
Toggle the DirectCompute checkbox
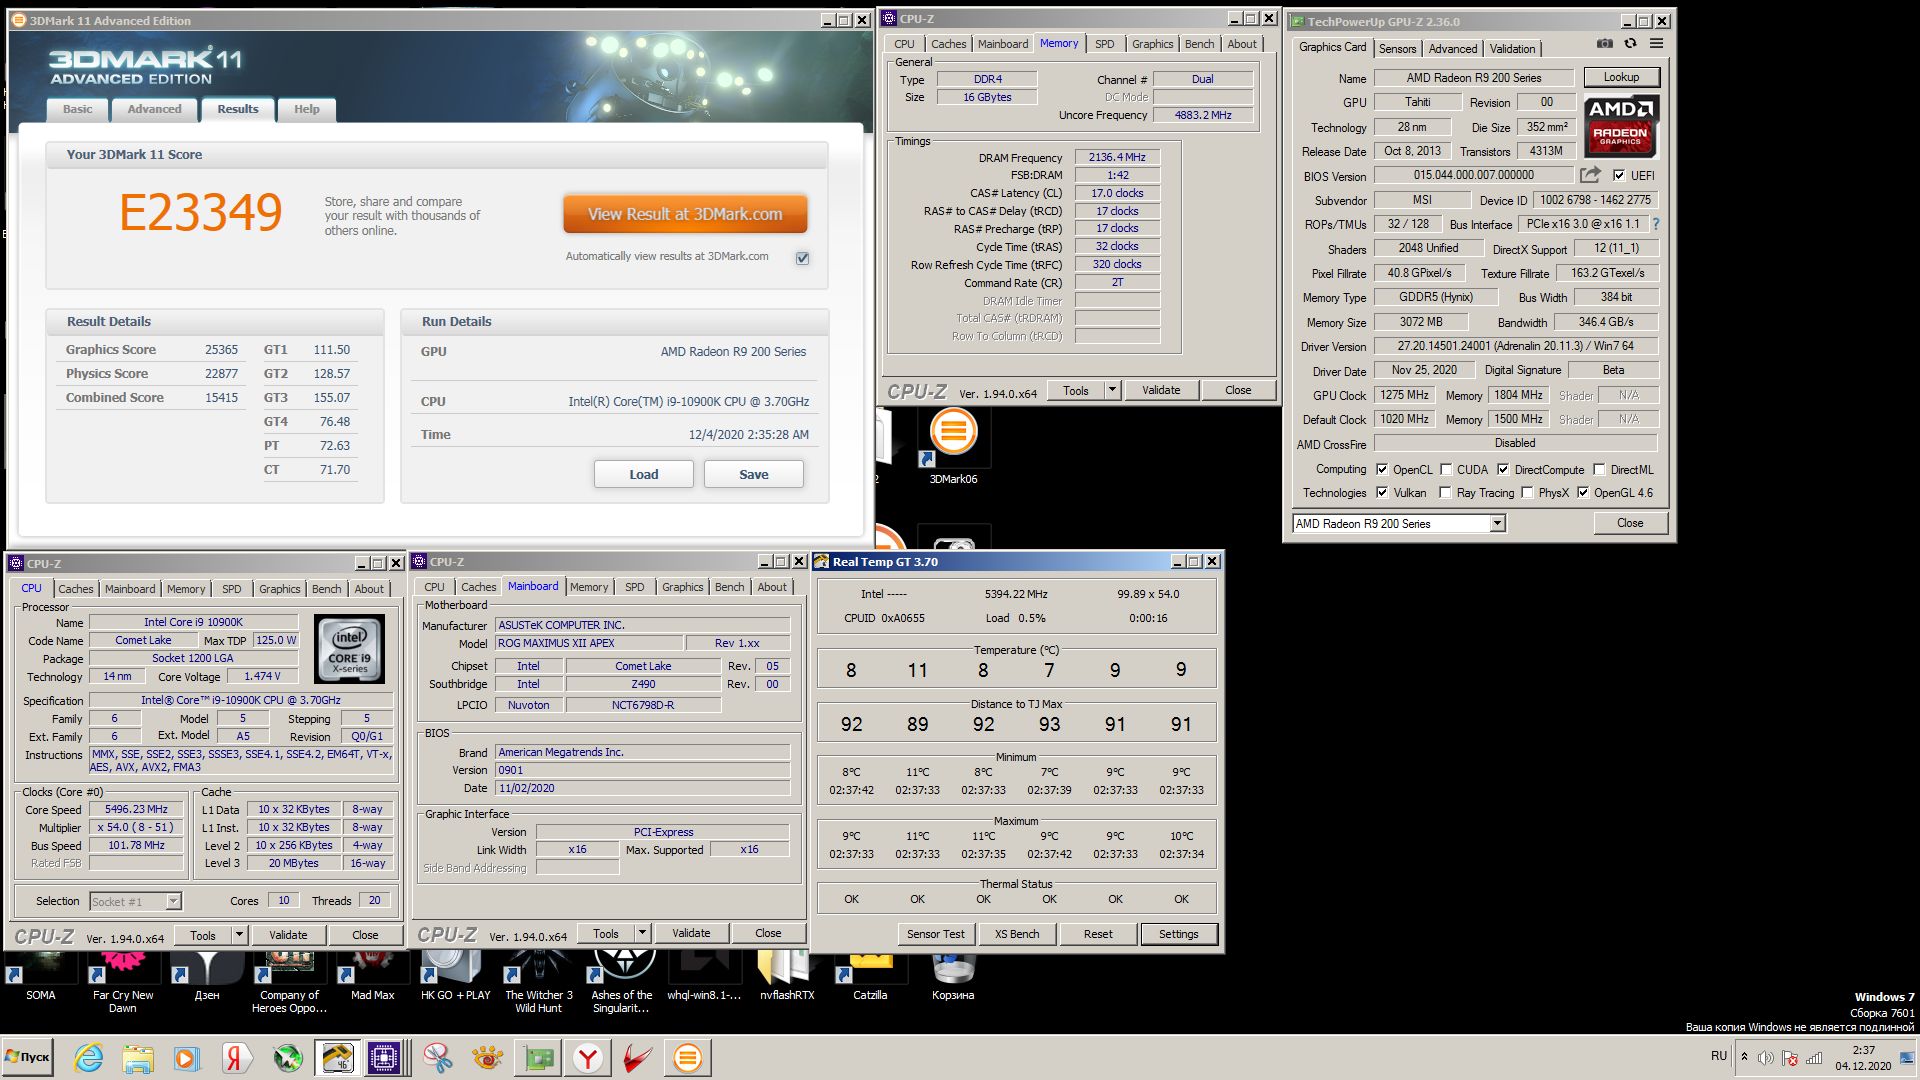coord(1503,469)
